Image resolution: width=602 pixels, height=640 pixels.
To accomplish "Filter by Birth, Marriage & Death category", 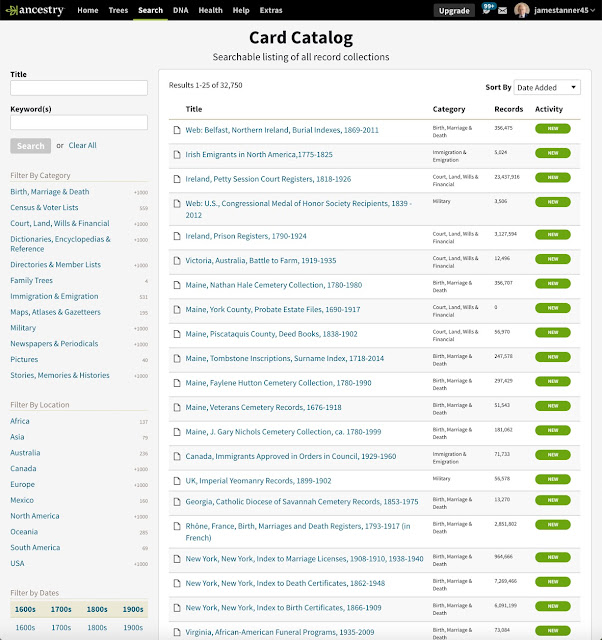I will (50, 192).
